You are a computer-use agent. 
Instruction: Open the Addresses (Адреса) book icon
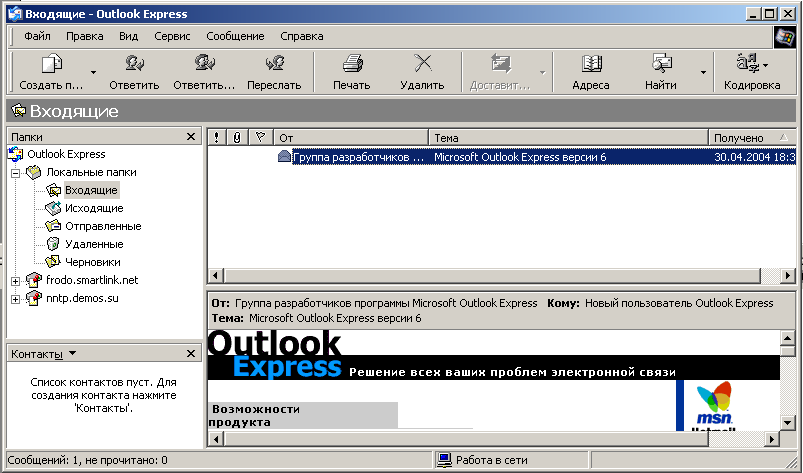591,63
